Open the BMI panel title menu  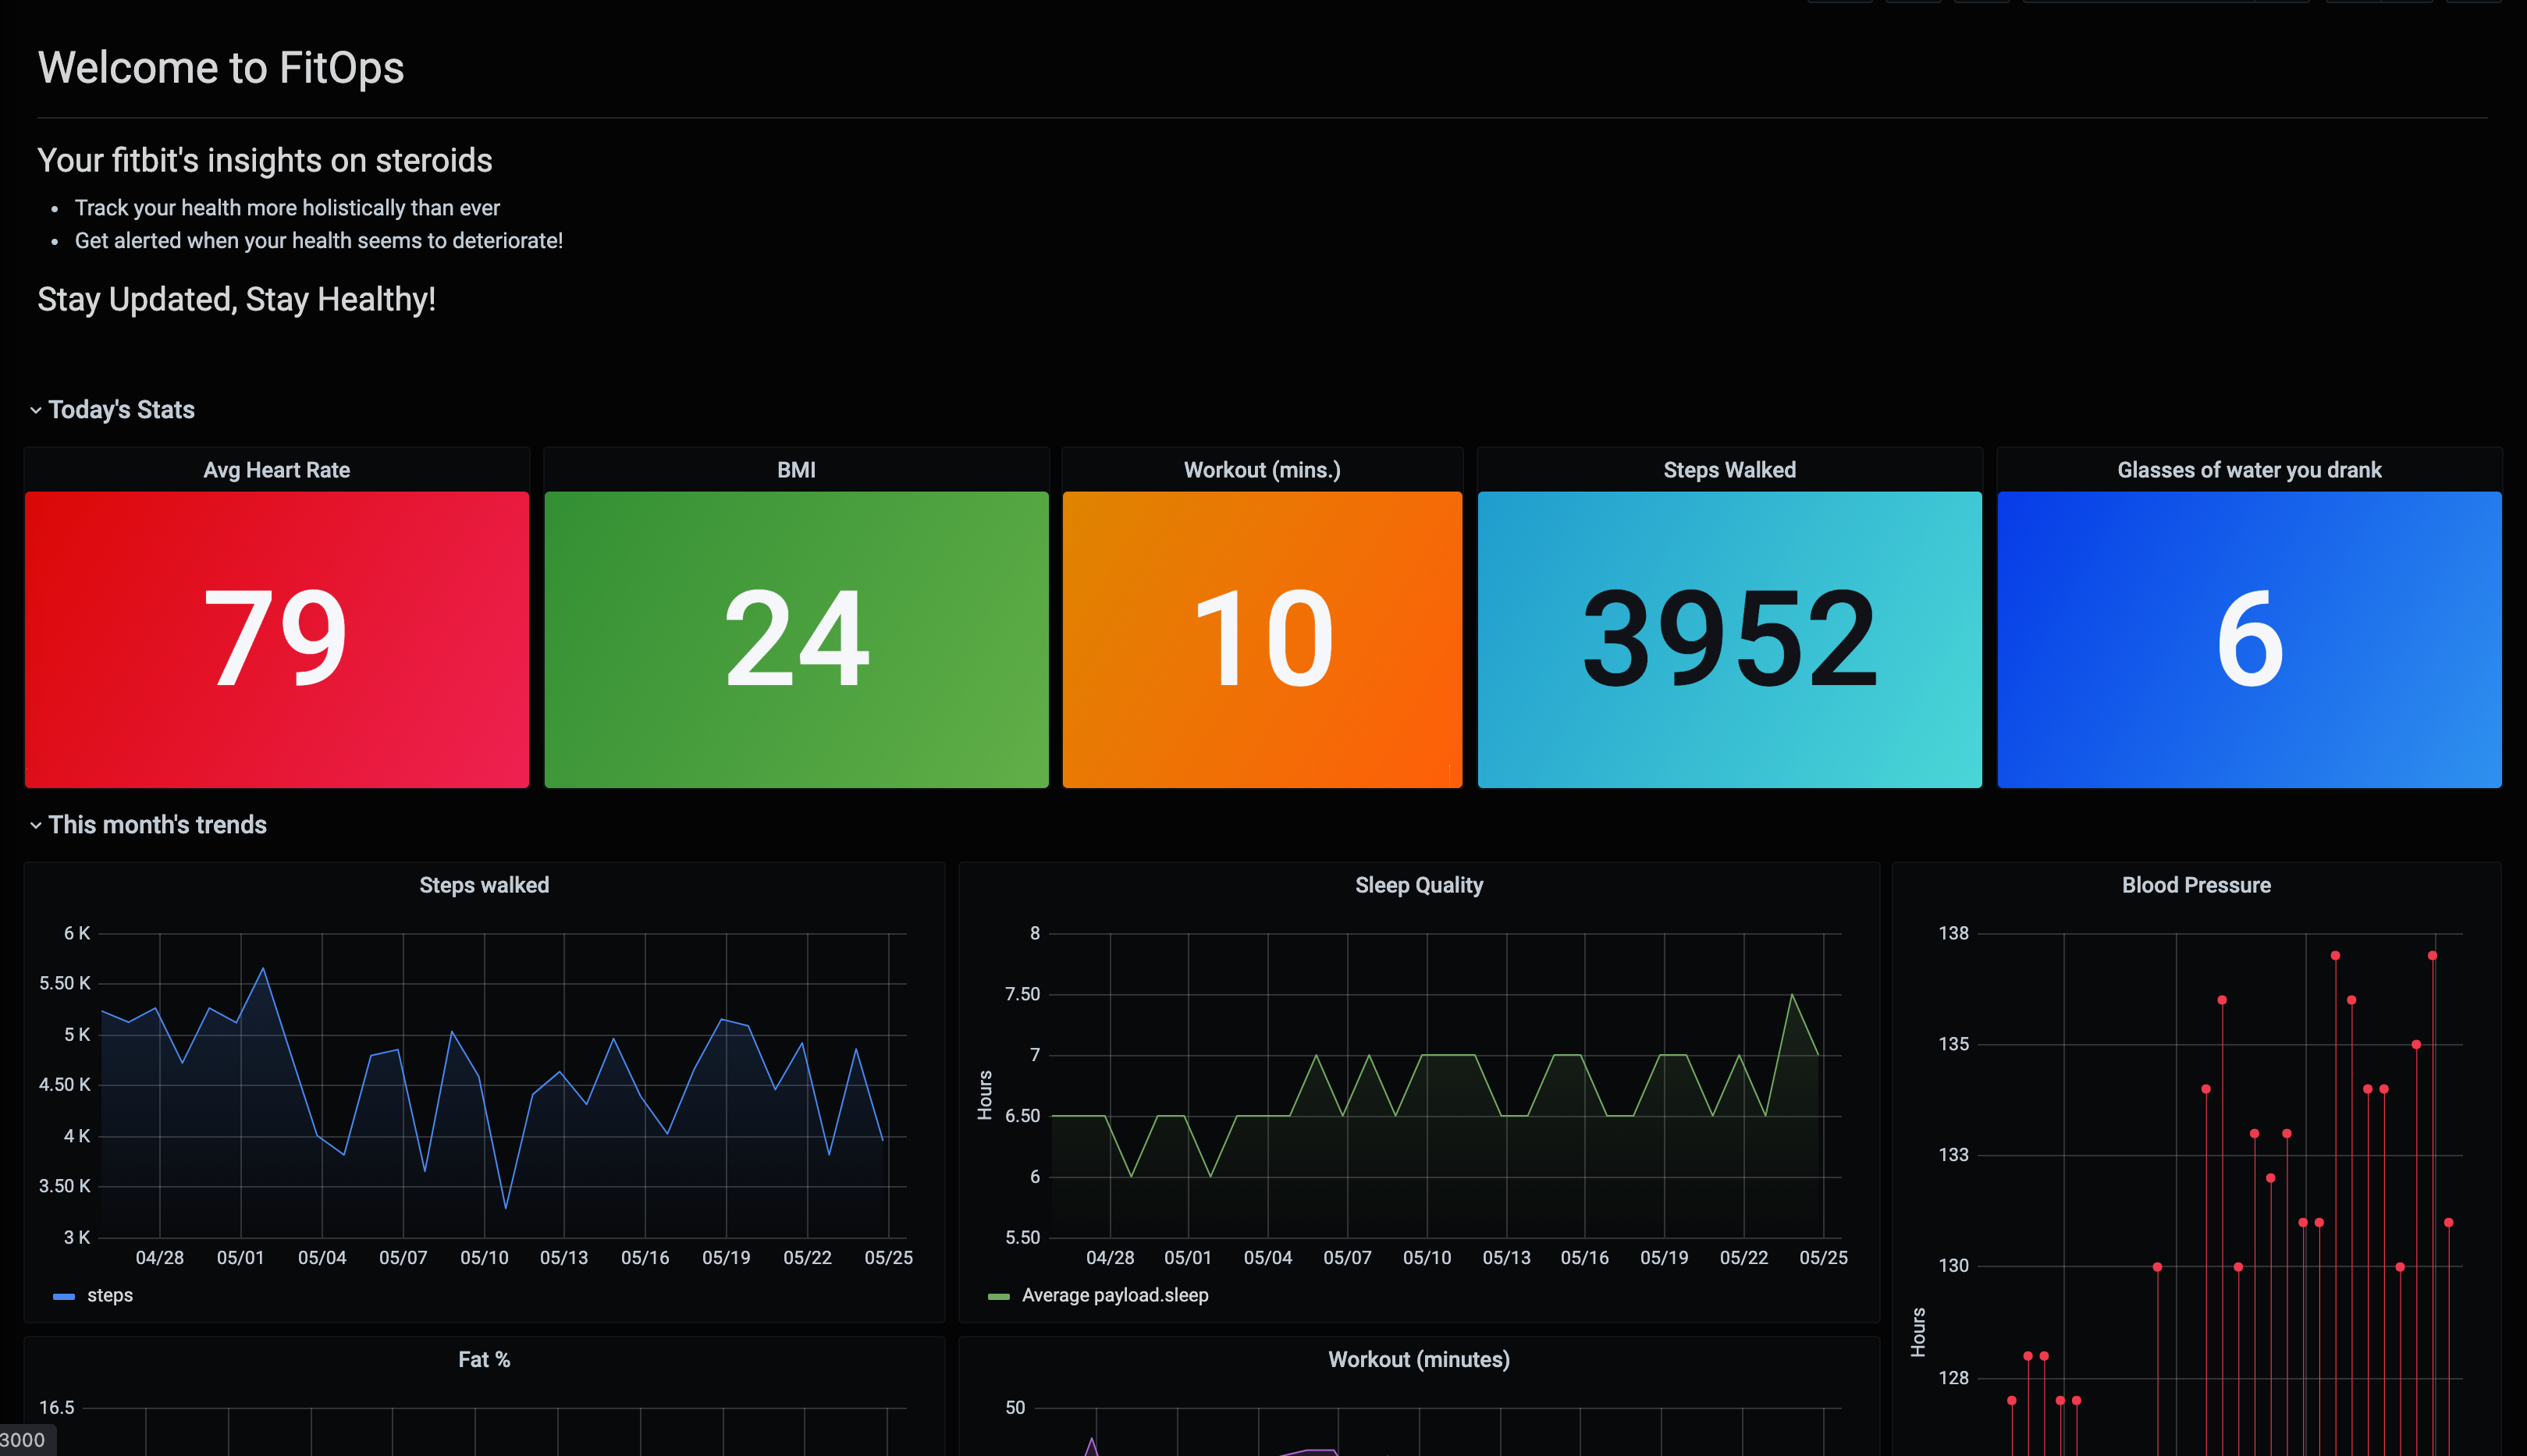point(796,470)
